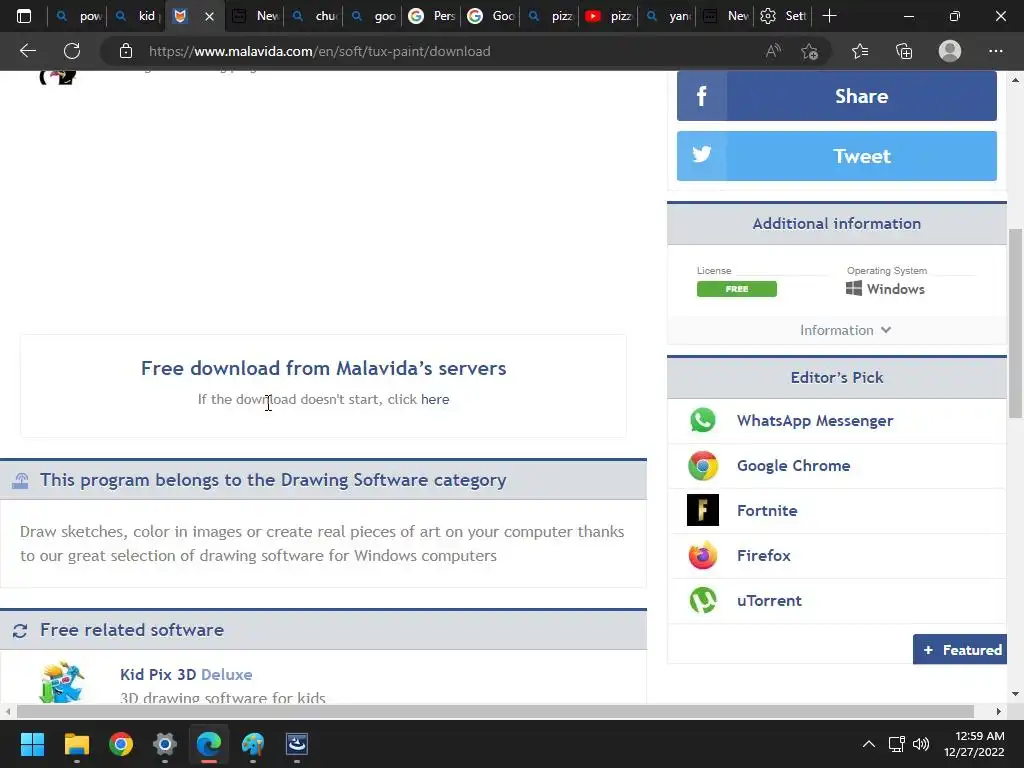Click the WhatsApp Messenger icon
Screen dimensions: 1024x768
703,421
